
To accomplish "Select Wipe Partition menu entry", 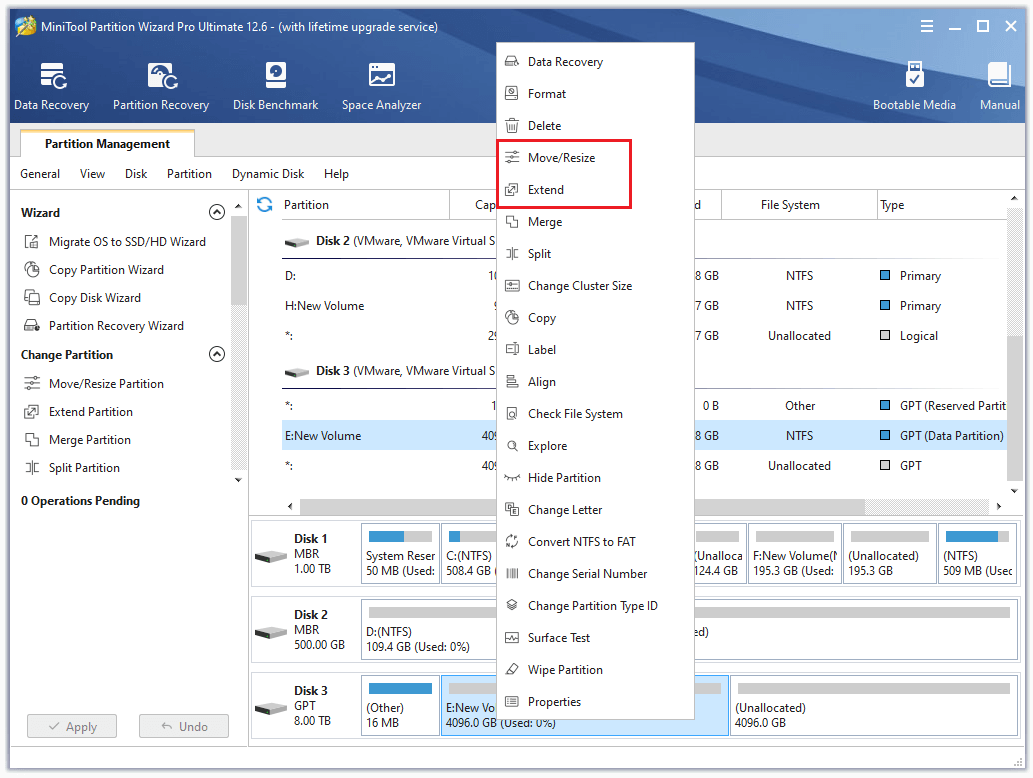I will pos(595,670).
